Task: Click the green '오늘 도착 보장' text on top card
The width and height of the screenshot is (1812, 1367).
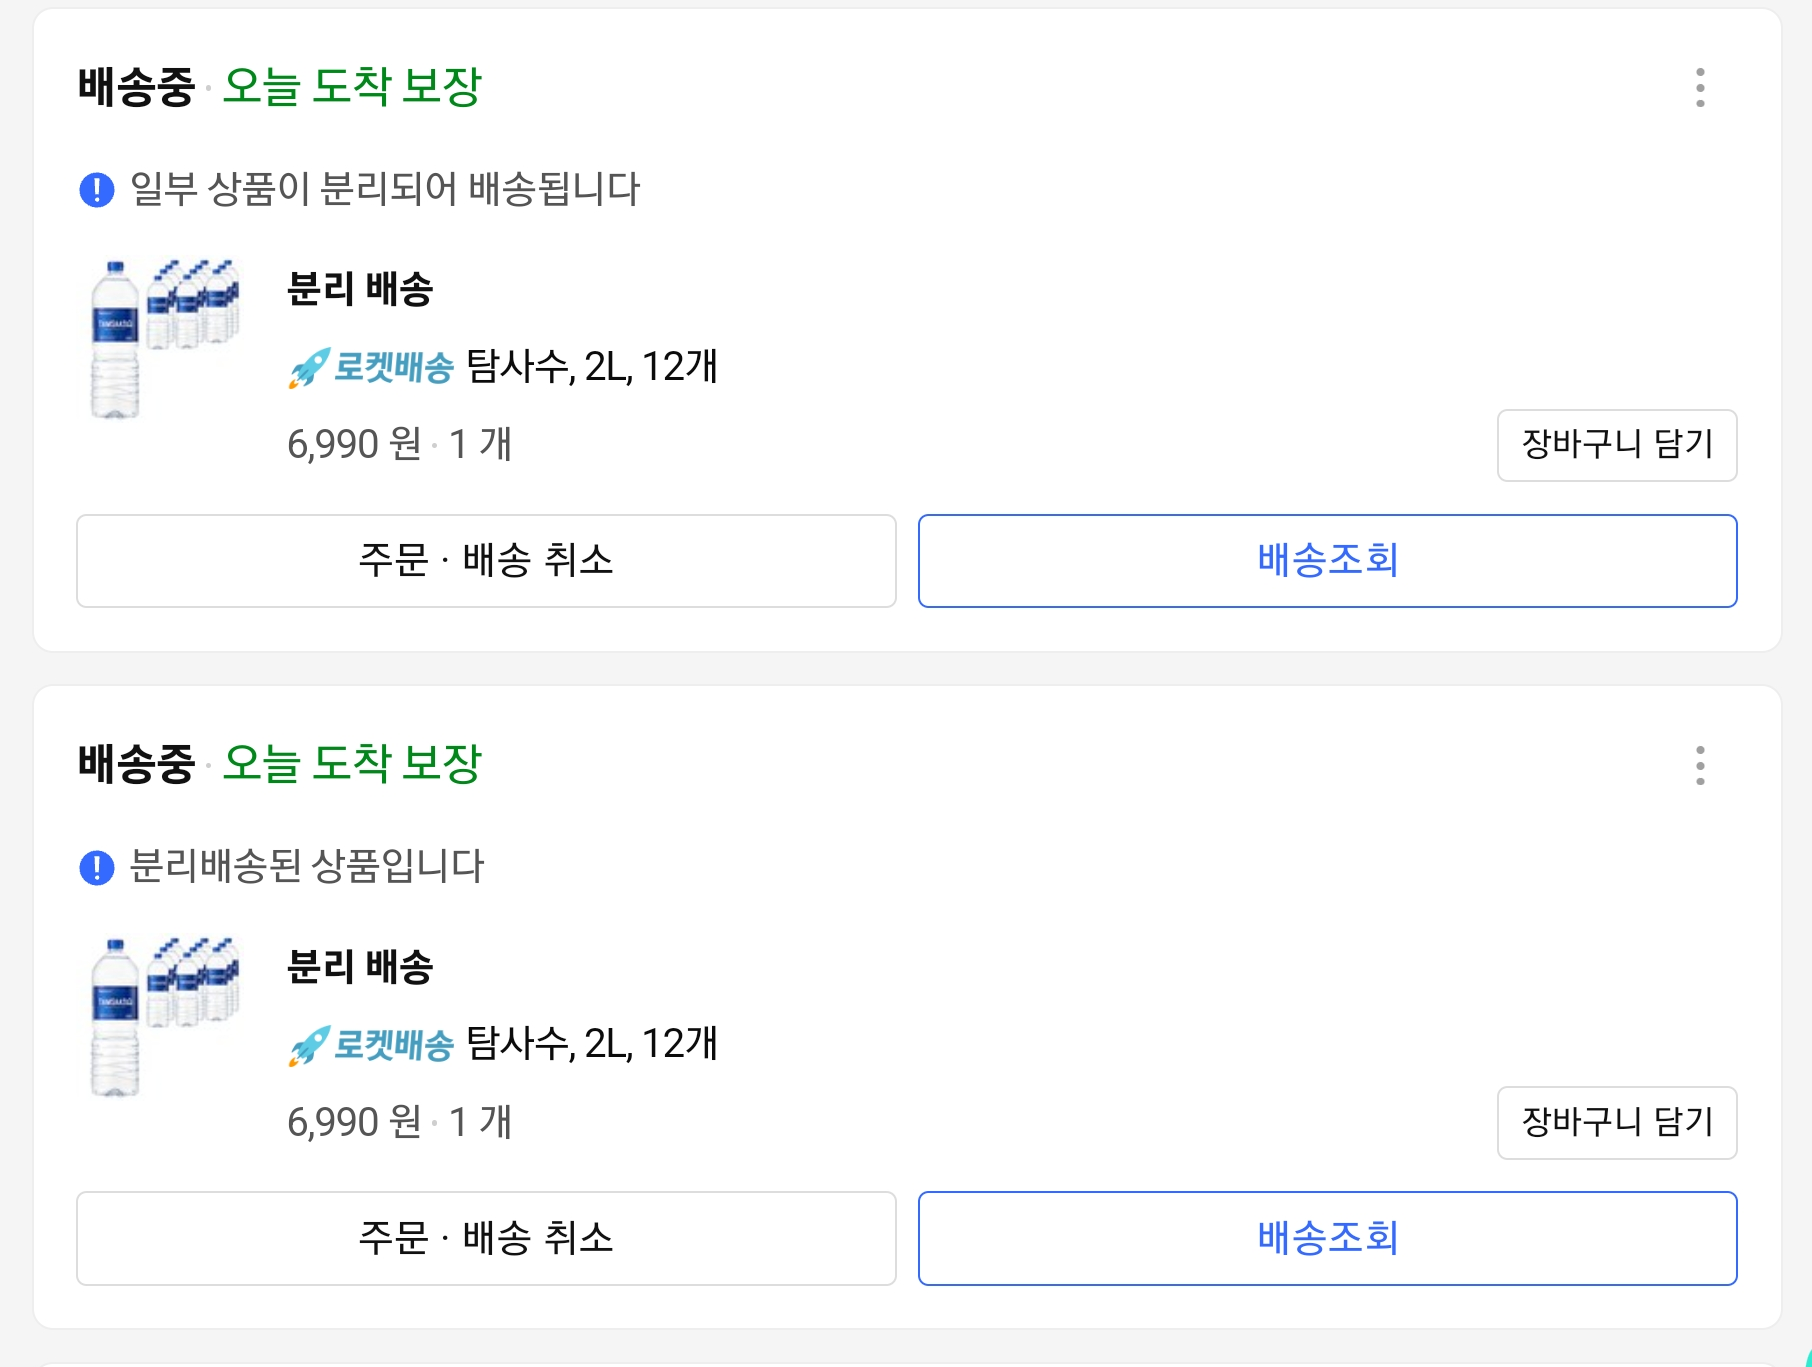Action: pos(352,87)
